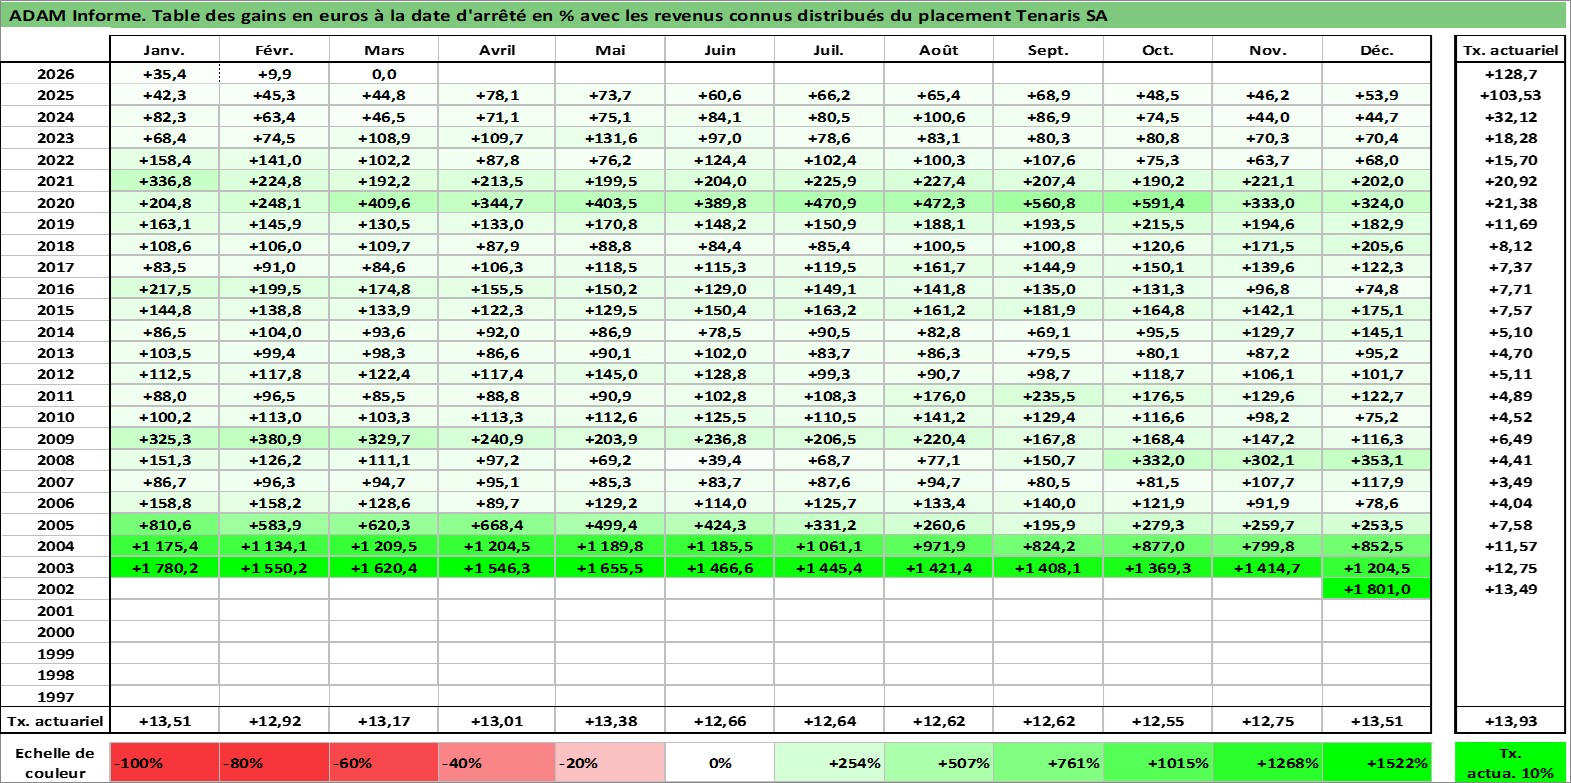This screenshot has width=1571, height=783.
Task: Select the -80% color scale swatch
Action: 274,762
